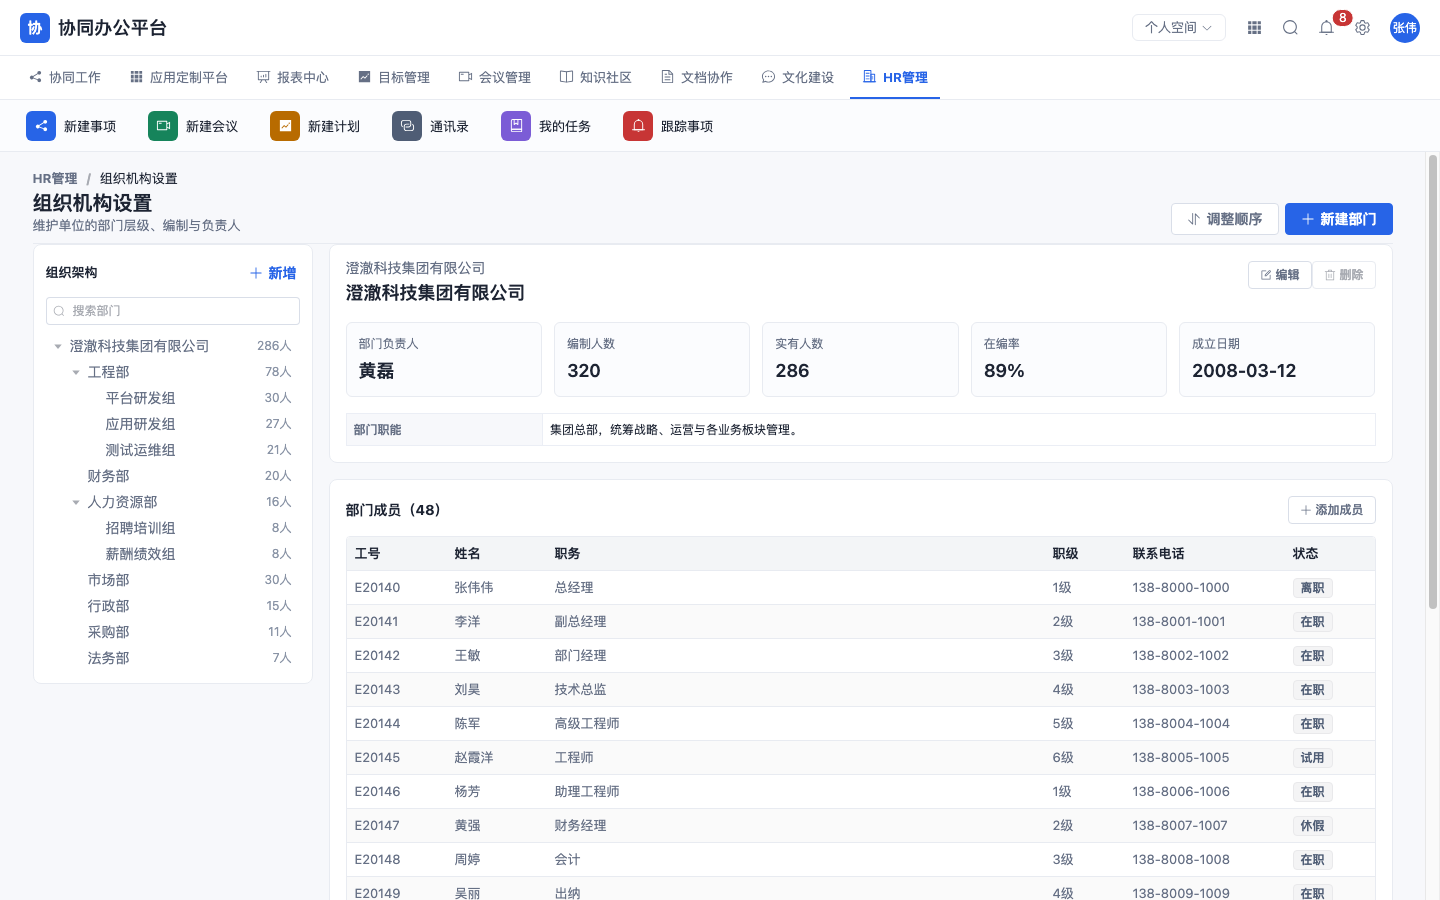Click the plus icon in 新建部门

pyautogui.click(x=1308, y=219)
